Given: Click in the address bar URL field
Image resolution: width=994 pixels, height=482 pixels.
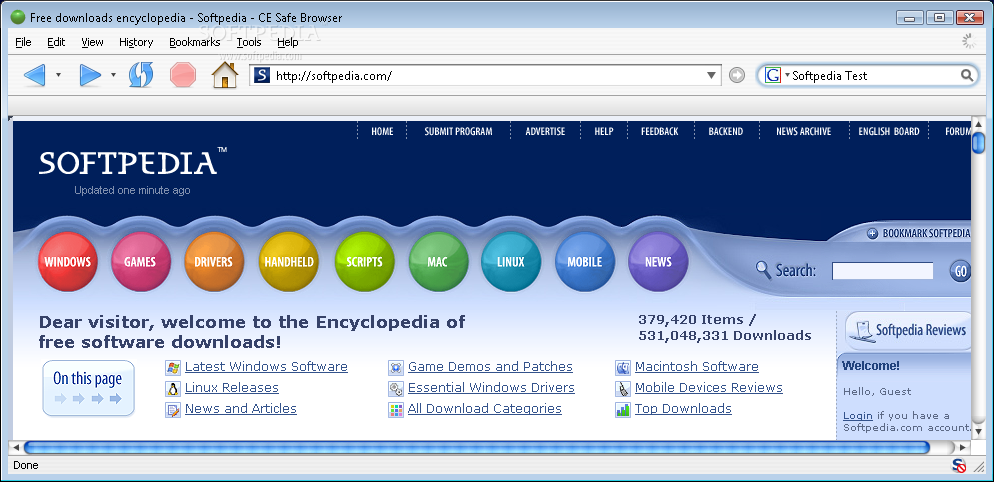Looking at the screenshot, I should pyautogui.click(x=485, y=75).
